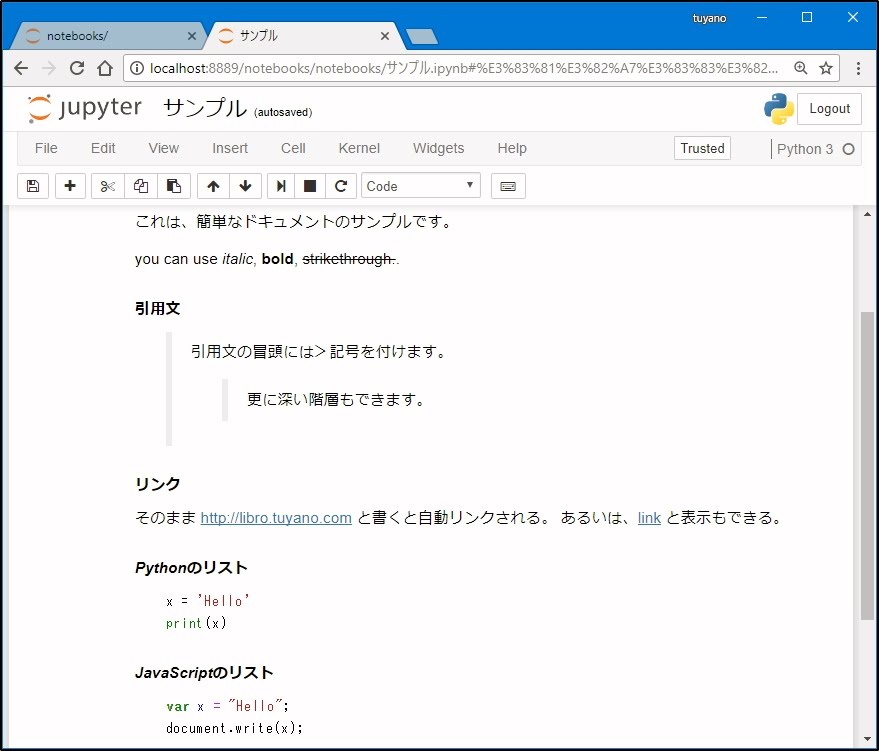879x751 pixels.
Task: Open the Widgets menu
Action: [438, 148]
